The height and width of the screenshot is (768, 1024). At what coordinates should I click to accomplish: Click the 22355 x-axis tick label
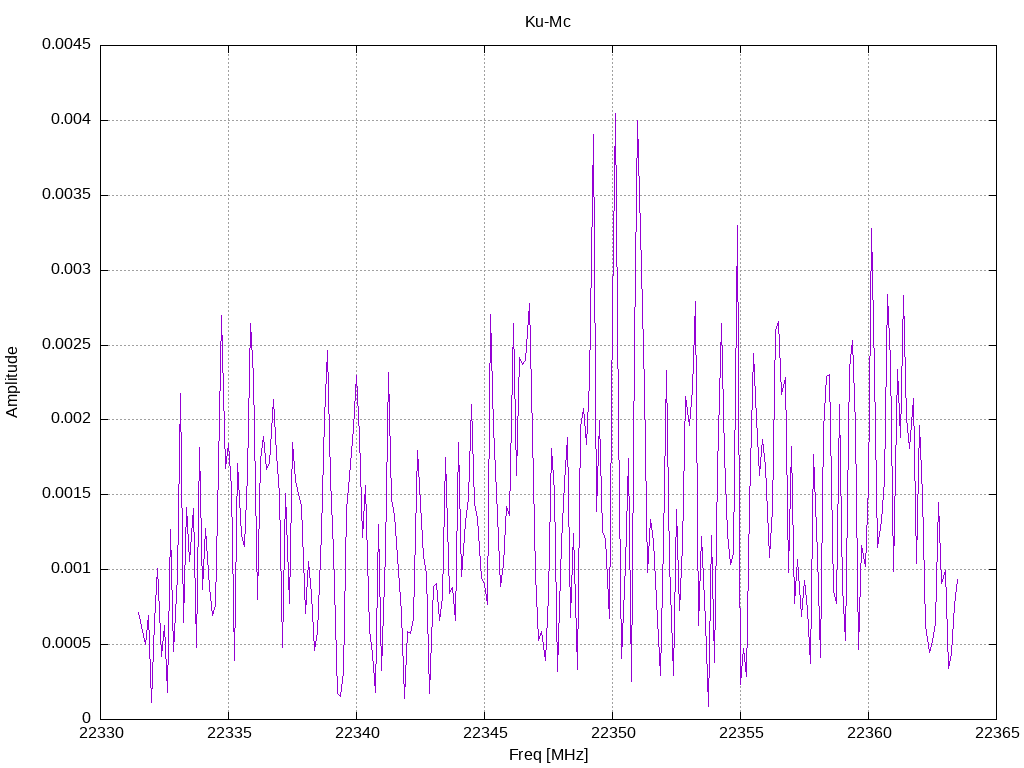tap(741, 733)
